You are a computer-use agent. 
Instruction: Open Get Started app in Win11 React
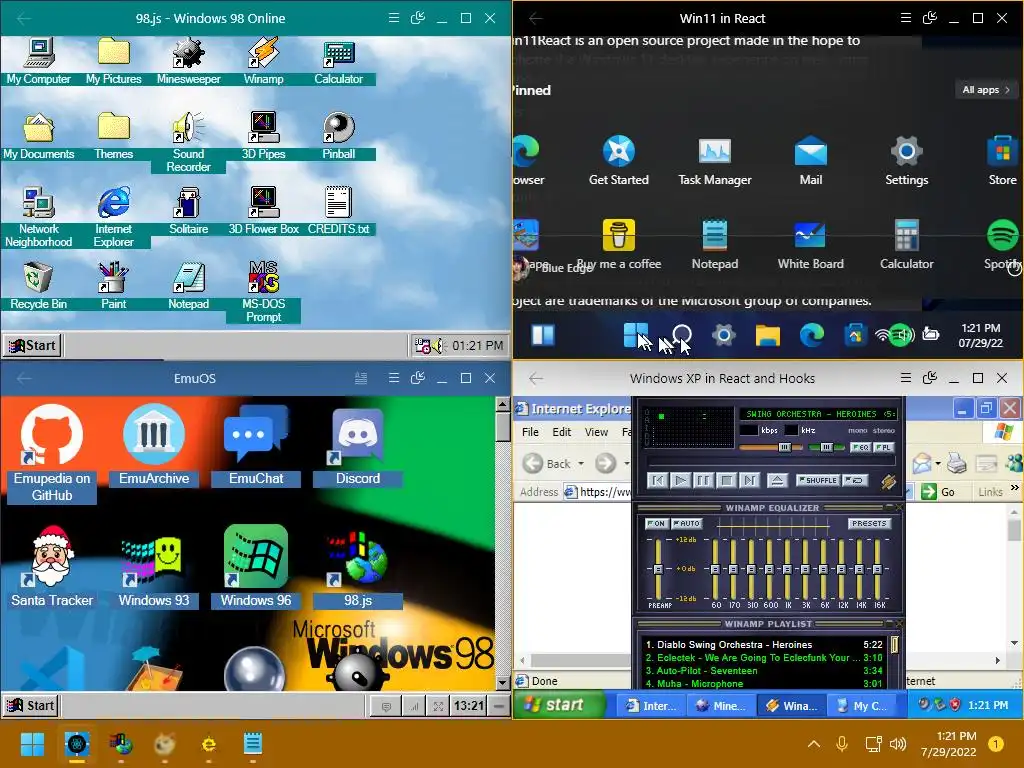tap(618, 161)
